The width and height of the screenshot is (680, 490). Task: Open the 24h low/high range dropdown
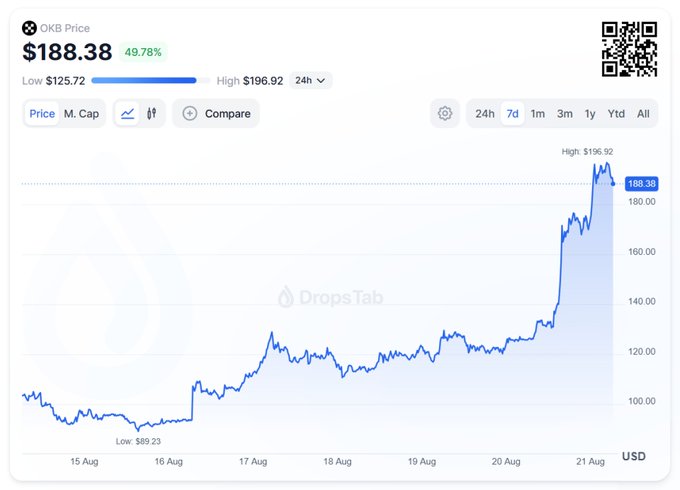pyautogui.click(x=310, y=80)
